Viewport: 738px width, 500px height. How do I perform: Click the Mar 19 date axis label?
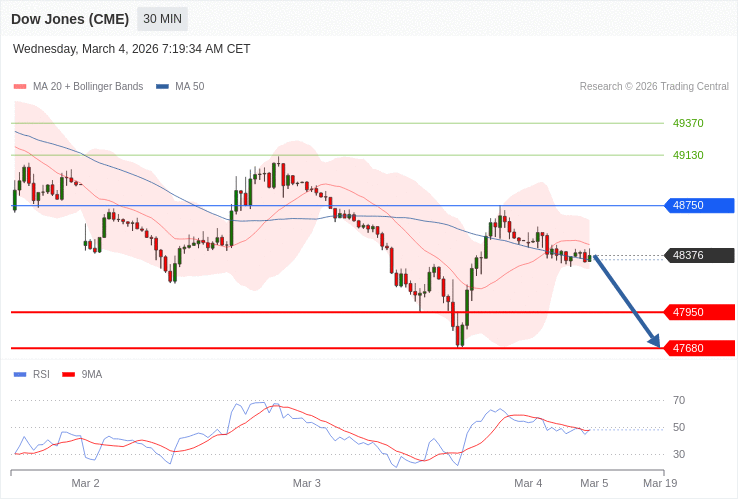(x=660, y=483)
